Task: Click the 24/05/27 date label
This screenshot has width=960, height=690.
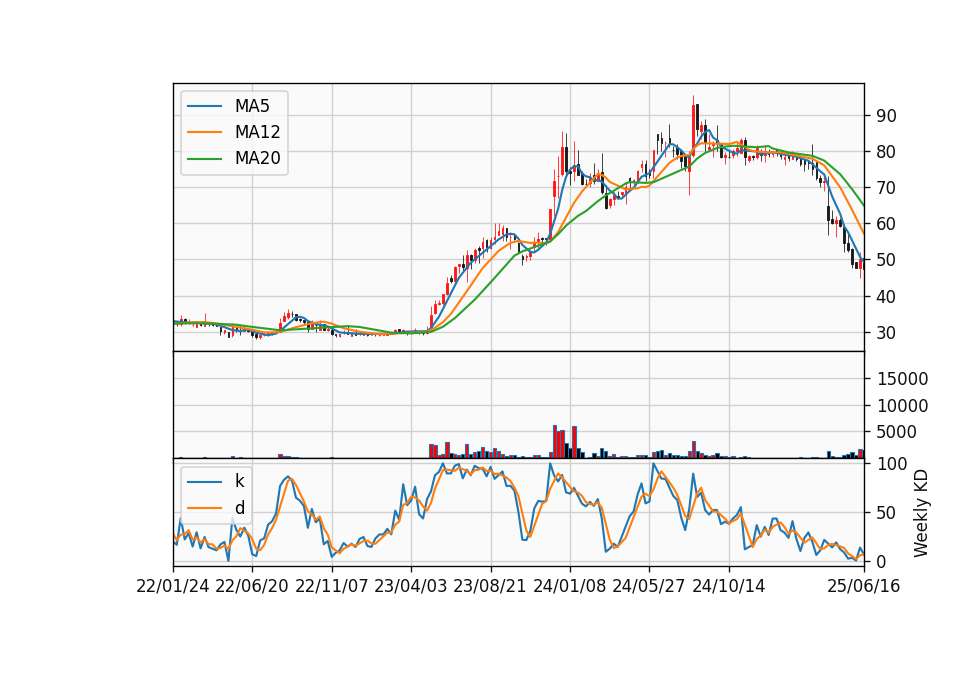Action: tap(649, 587)
